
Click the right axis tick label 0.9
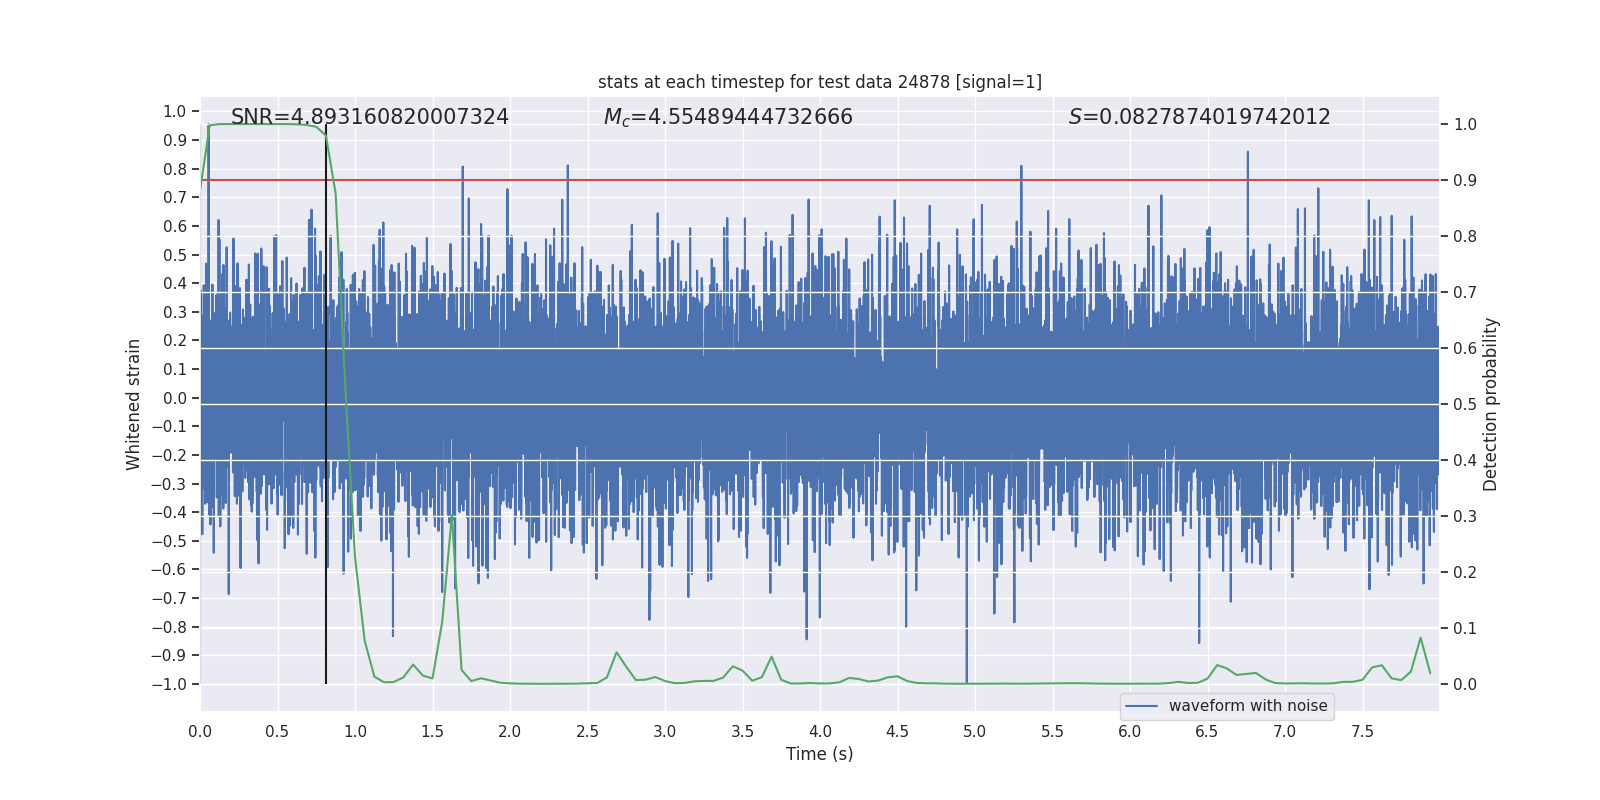tap(1465, 181)
